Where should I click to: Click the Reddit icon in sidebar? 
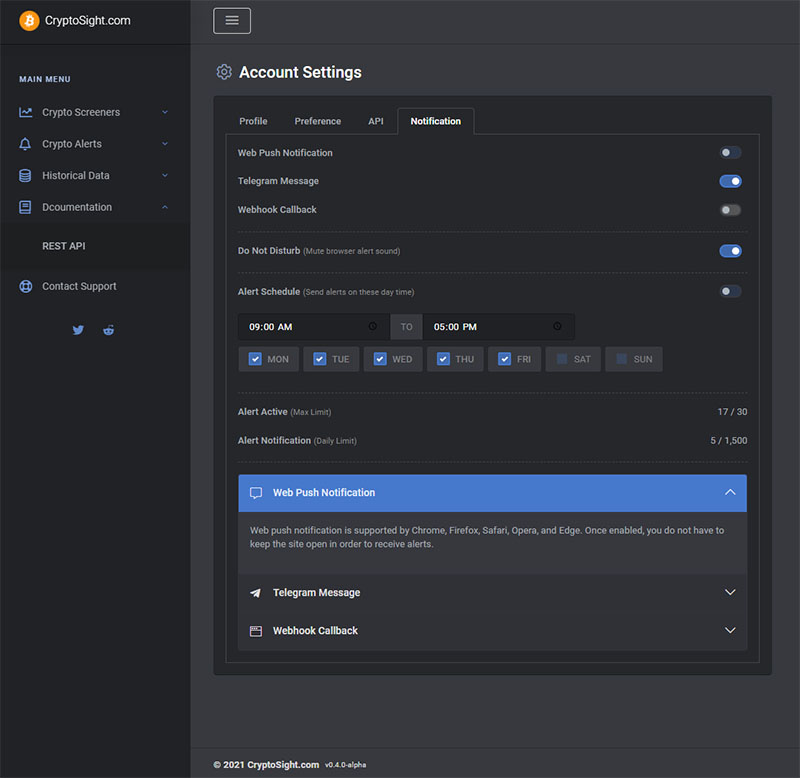click(x=108, y=330)
